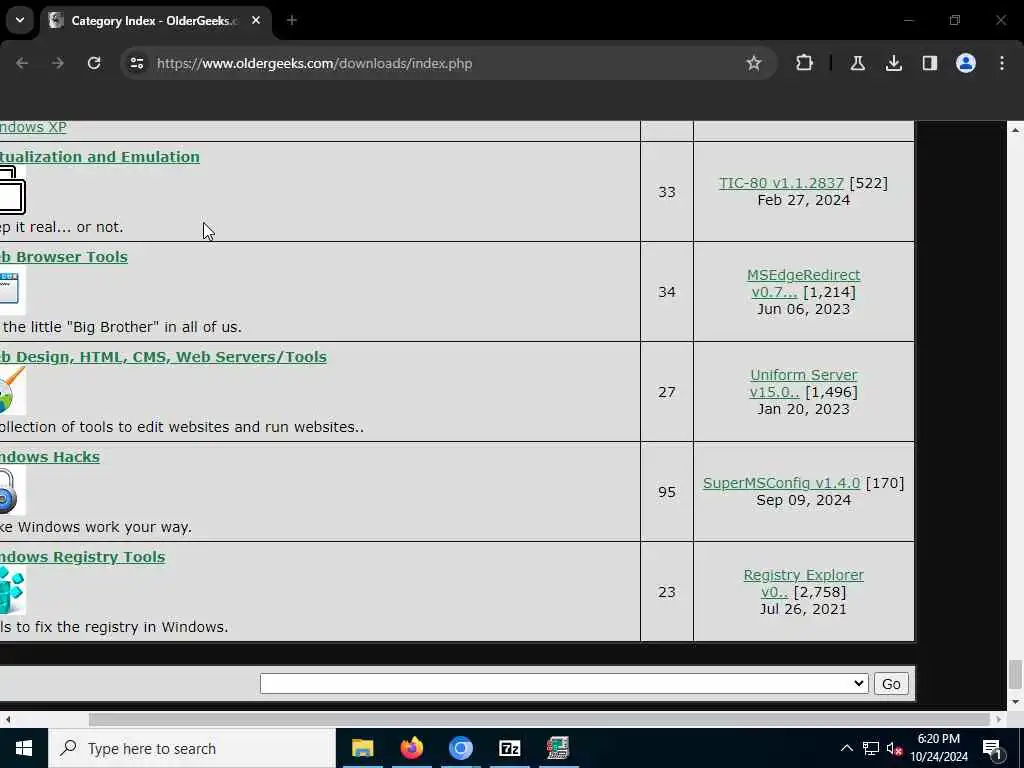
Task: Open the network status tray icon
Action: point(871,748)
